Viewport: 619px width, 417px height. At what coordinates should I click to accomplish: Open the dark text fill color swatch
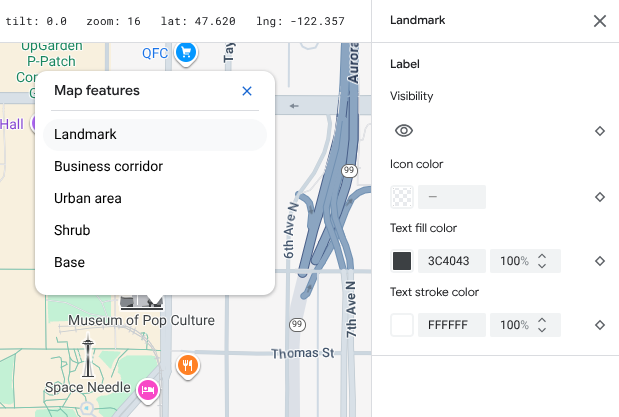click(402, 261)
